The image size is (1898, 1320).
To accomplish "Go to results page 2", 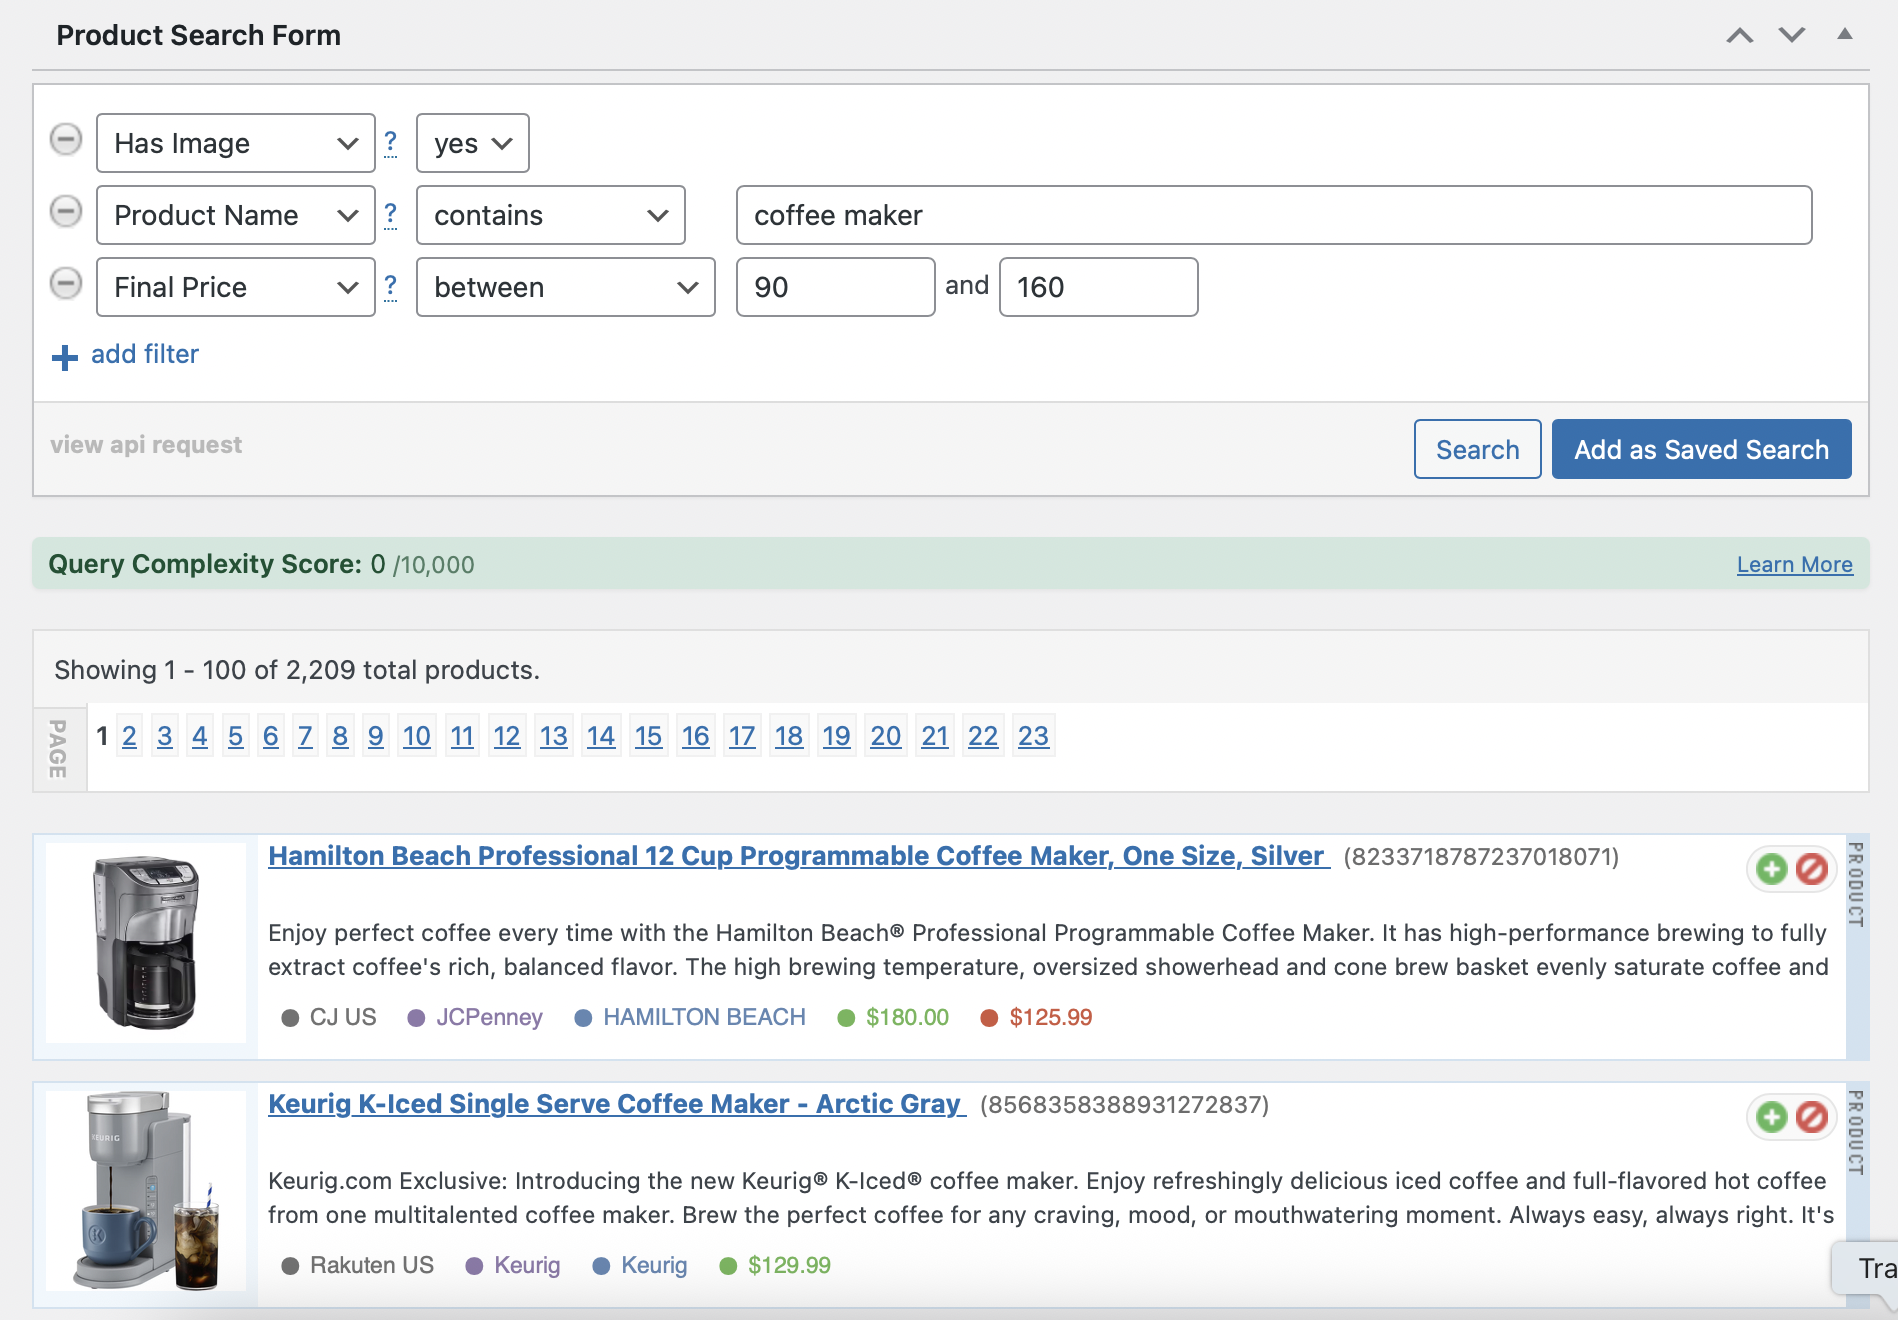I will [129, 736].
